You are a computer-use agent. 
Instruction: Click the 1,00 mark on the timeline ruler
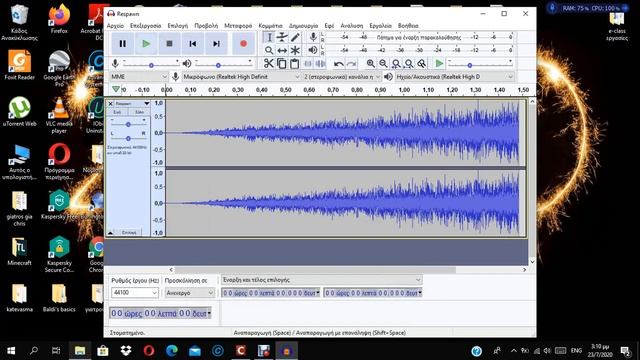404,90
